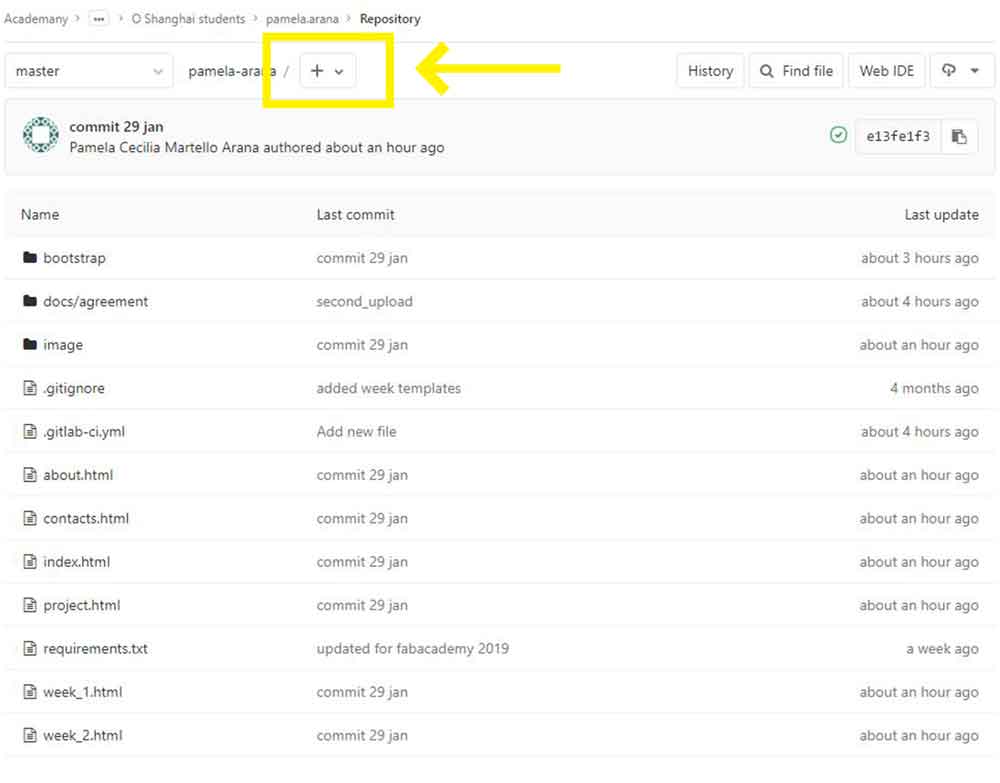Click the bootstrap folder icon
The image size is (1000, 783).
click(x=30, y=258)
